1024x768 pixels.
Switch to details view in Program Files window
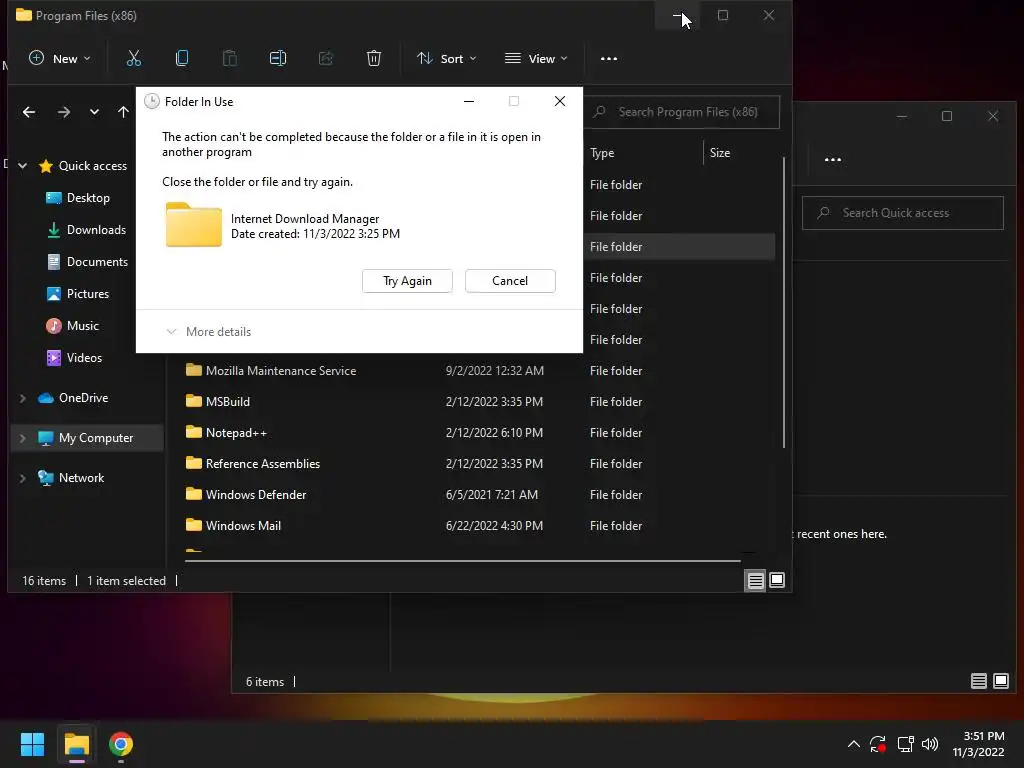(756, 580)
